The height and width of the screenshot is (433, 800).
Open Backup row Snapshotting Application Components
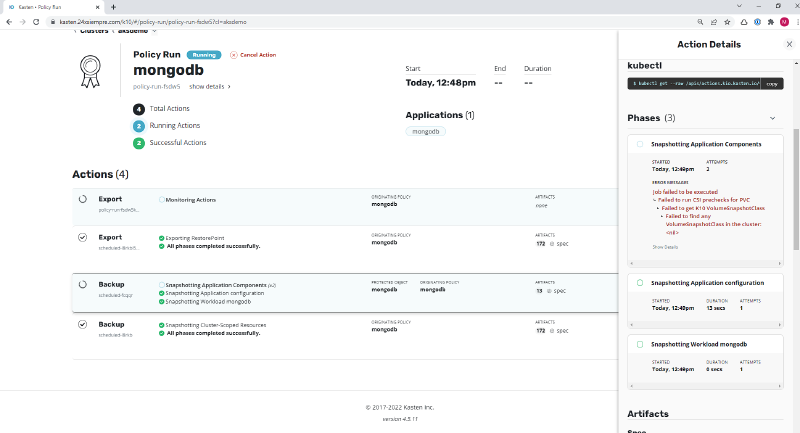pyautogui.click(x=345, y=293)
